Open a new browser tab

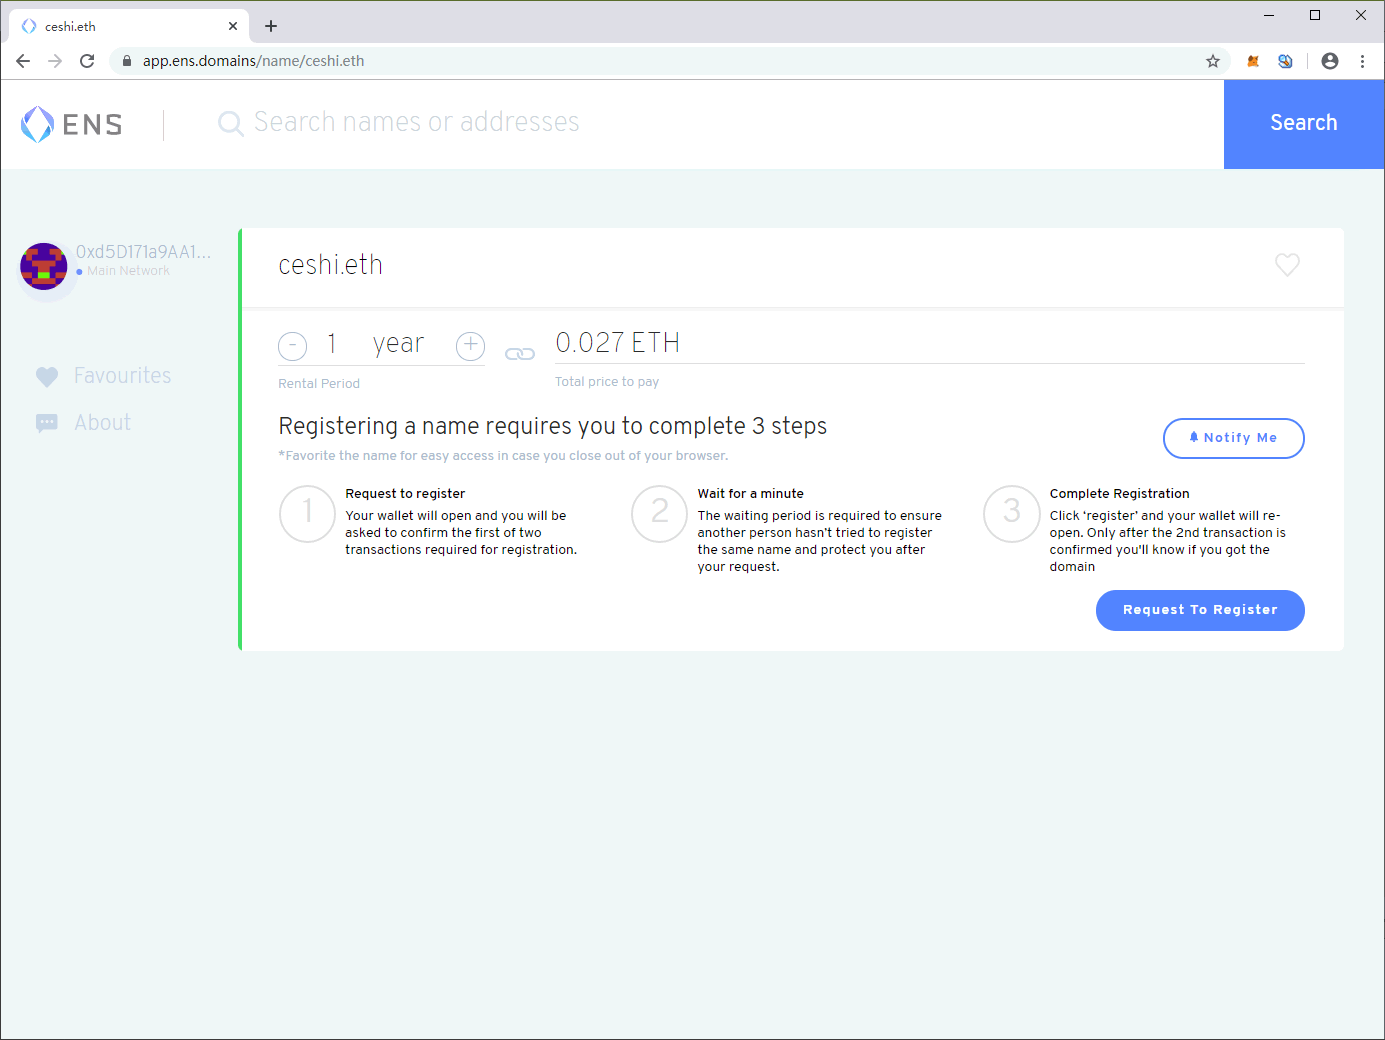click(271, 26)
